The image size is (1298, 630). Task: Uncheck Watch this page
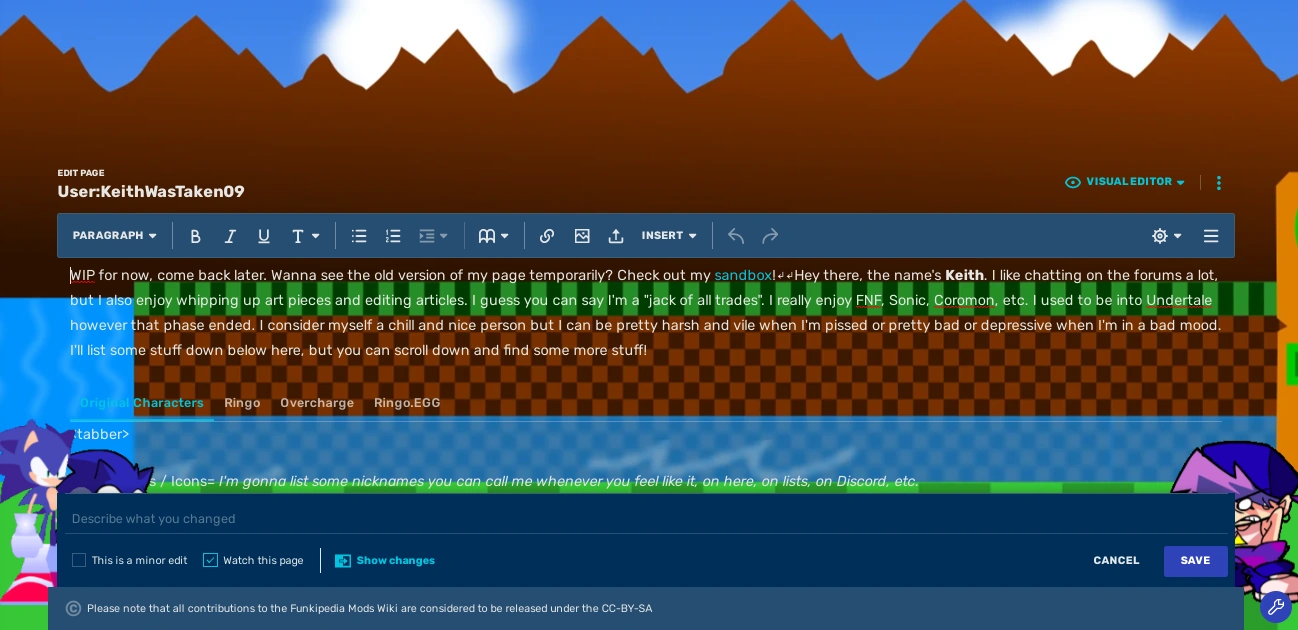pos(210,560)
